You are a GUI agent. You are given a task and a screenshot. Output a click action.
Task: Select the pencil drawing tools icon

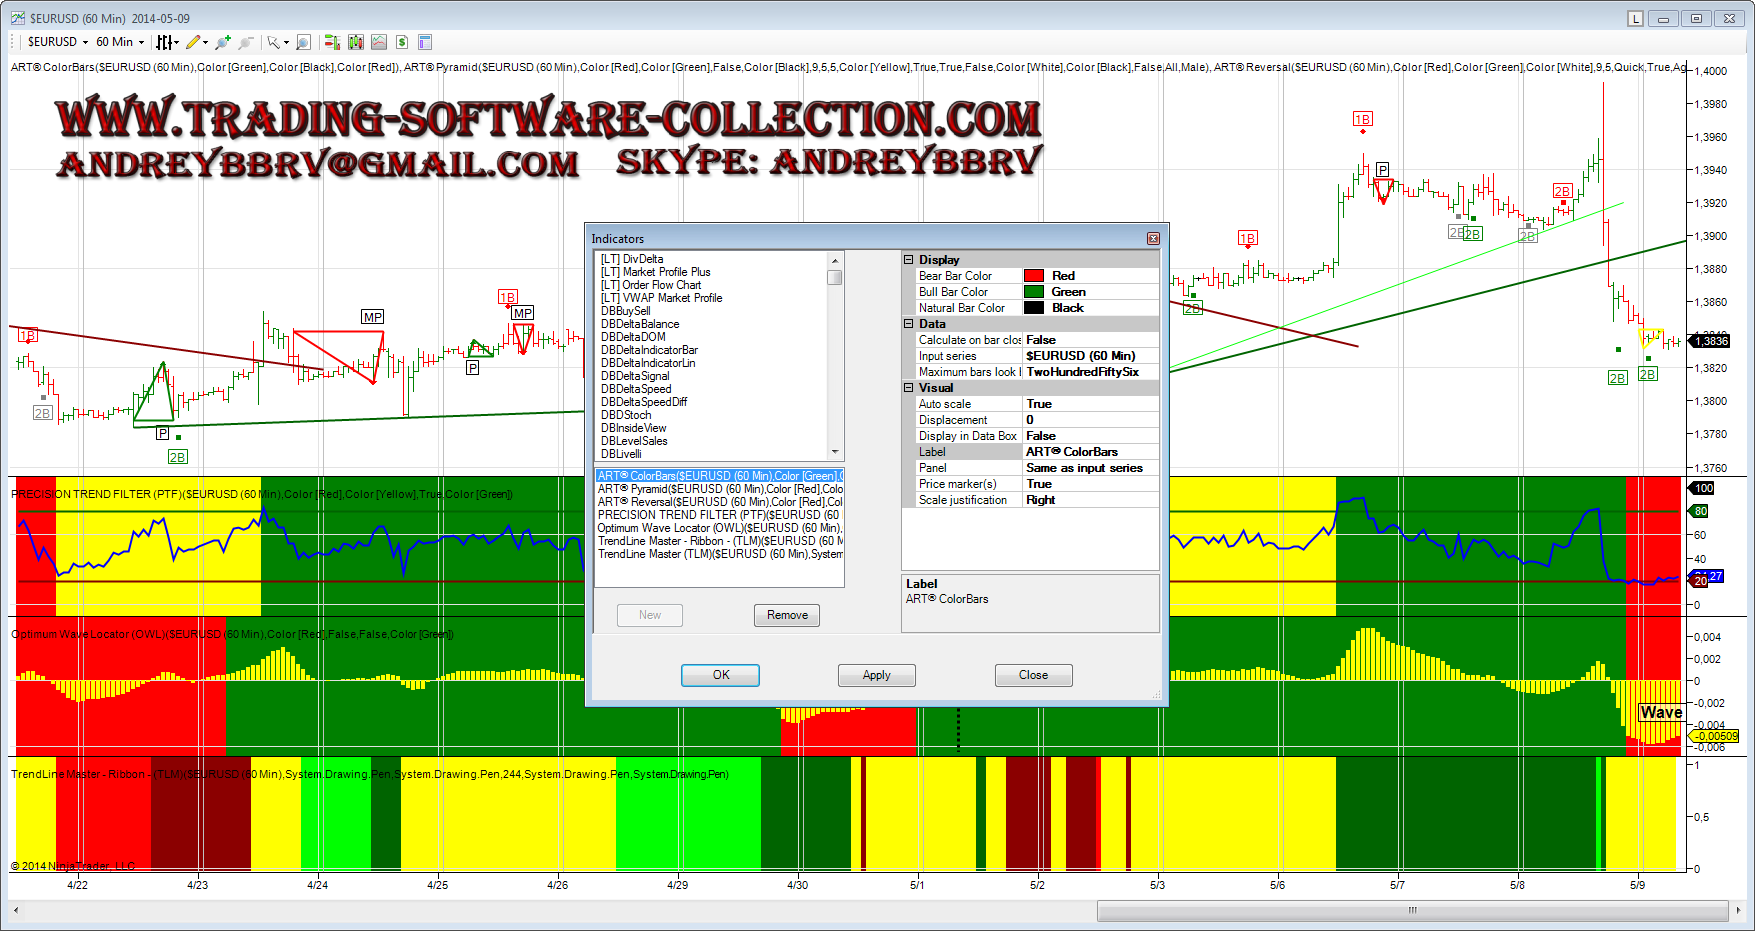193,42
